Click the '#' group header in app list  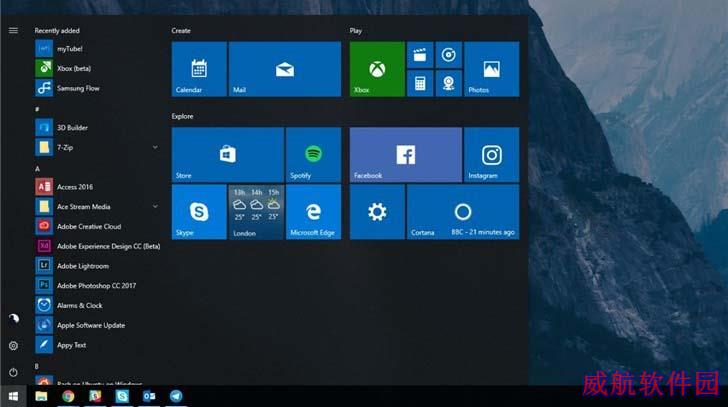37,110
